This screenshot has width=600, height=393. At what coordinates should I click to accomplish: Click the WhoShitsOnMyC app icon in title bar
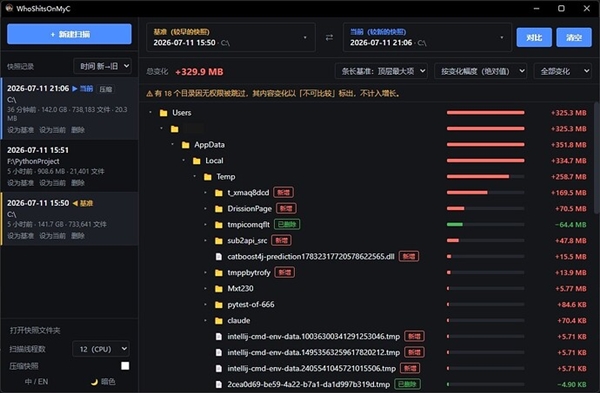coord(9,8)
